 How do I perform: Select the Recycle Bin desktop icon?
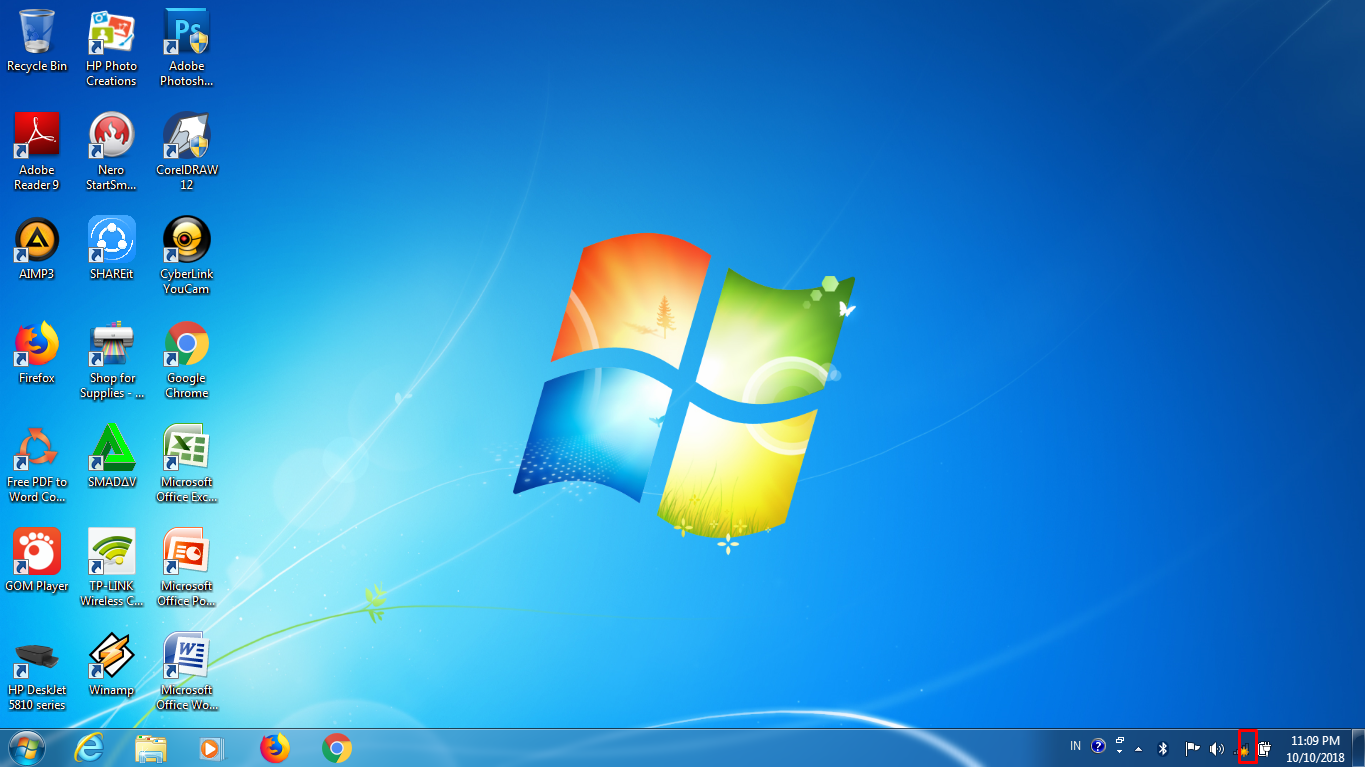point(37,41)
